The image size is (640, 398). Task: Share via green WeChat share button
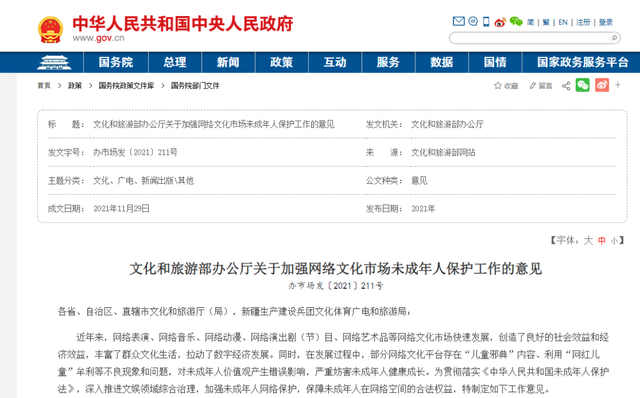(x=583, y=85)
